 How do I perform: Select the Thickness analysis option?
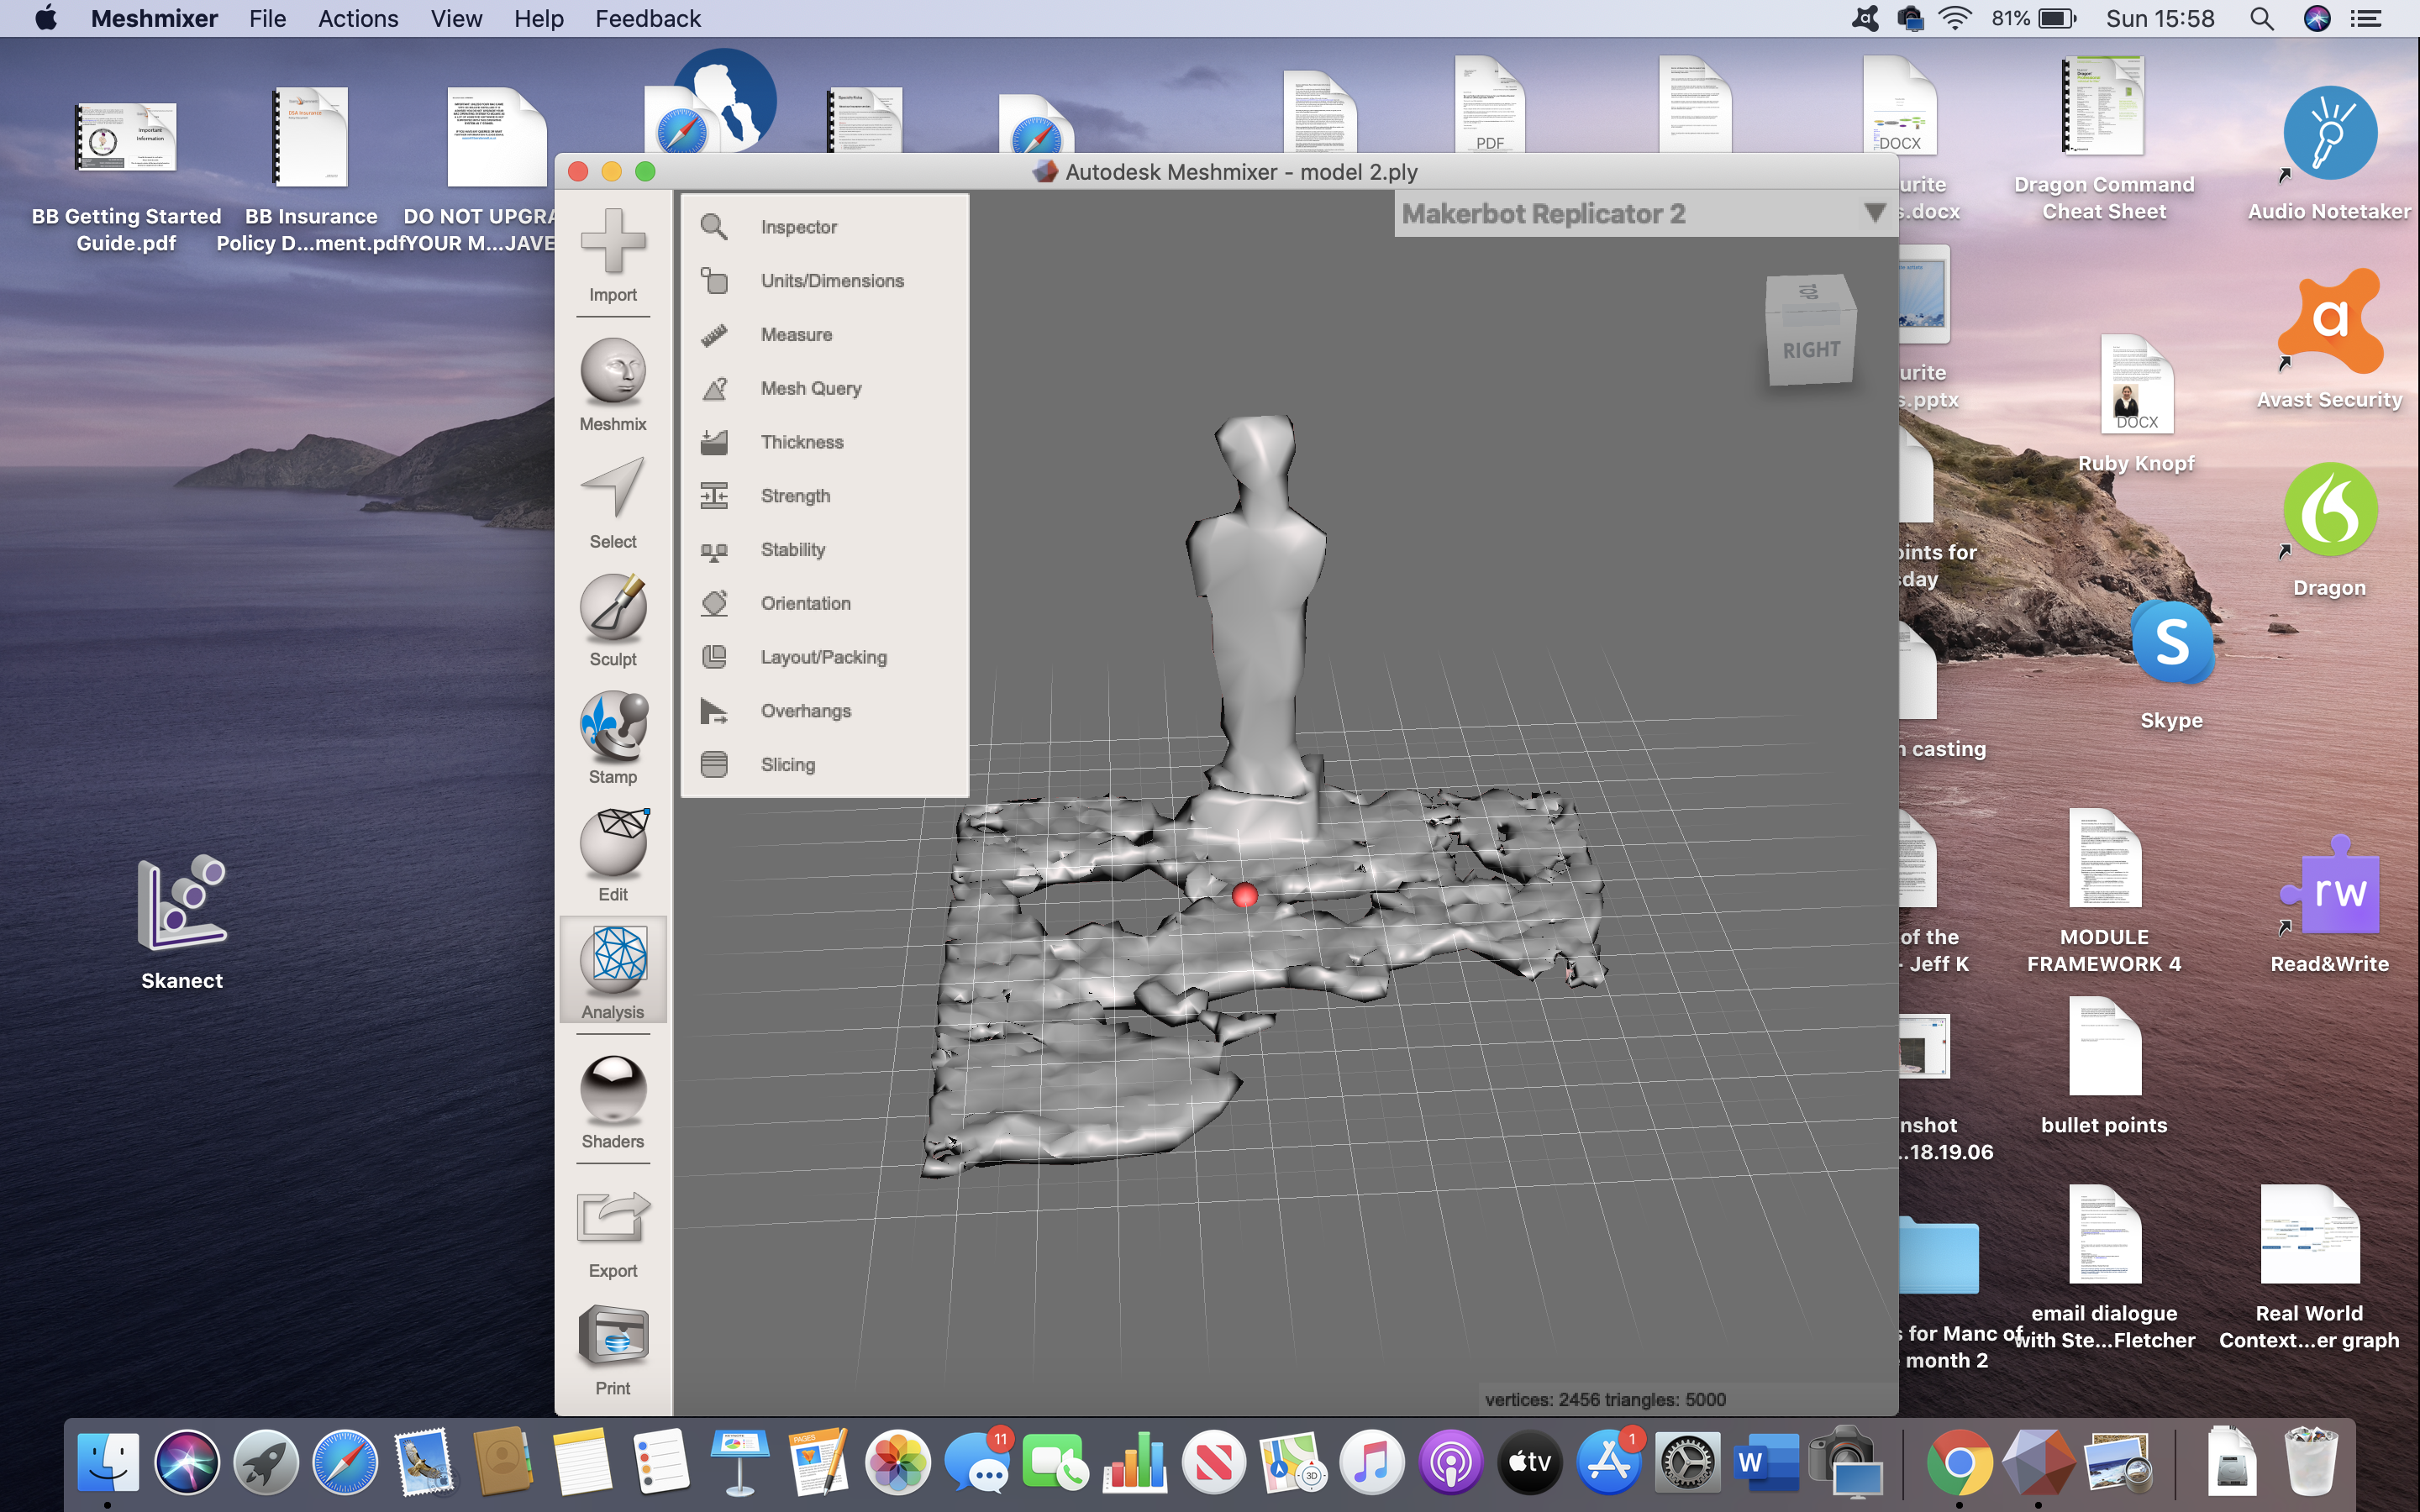801,442
